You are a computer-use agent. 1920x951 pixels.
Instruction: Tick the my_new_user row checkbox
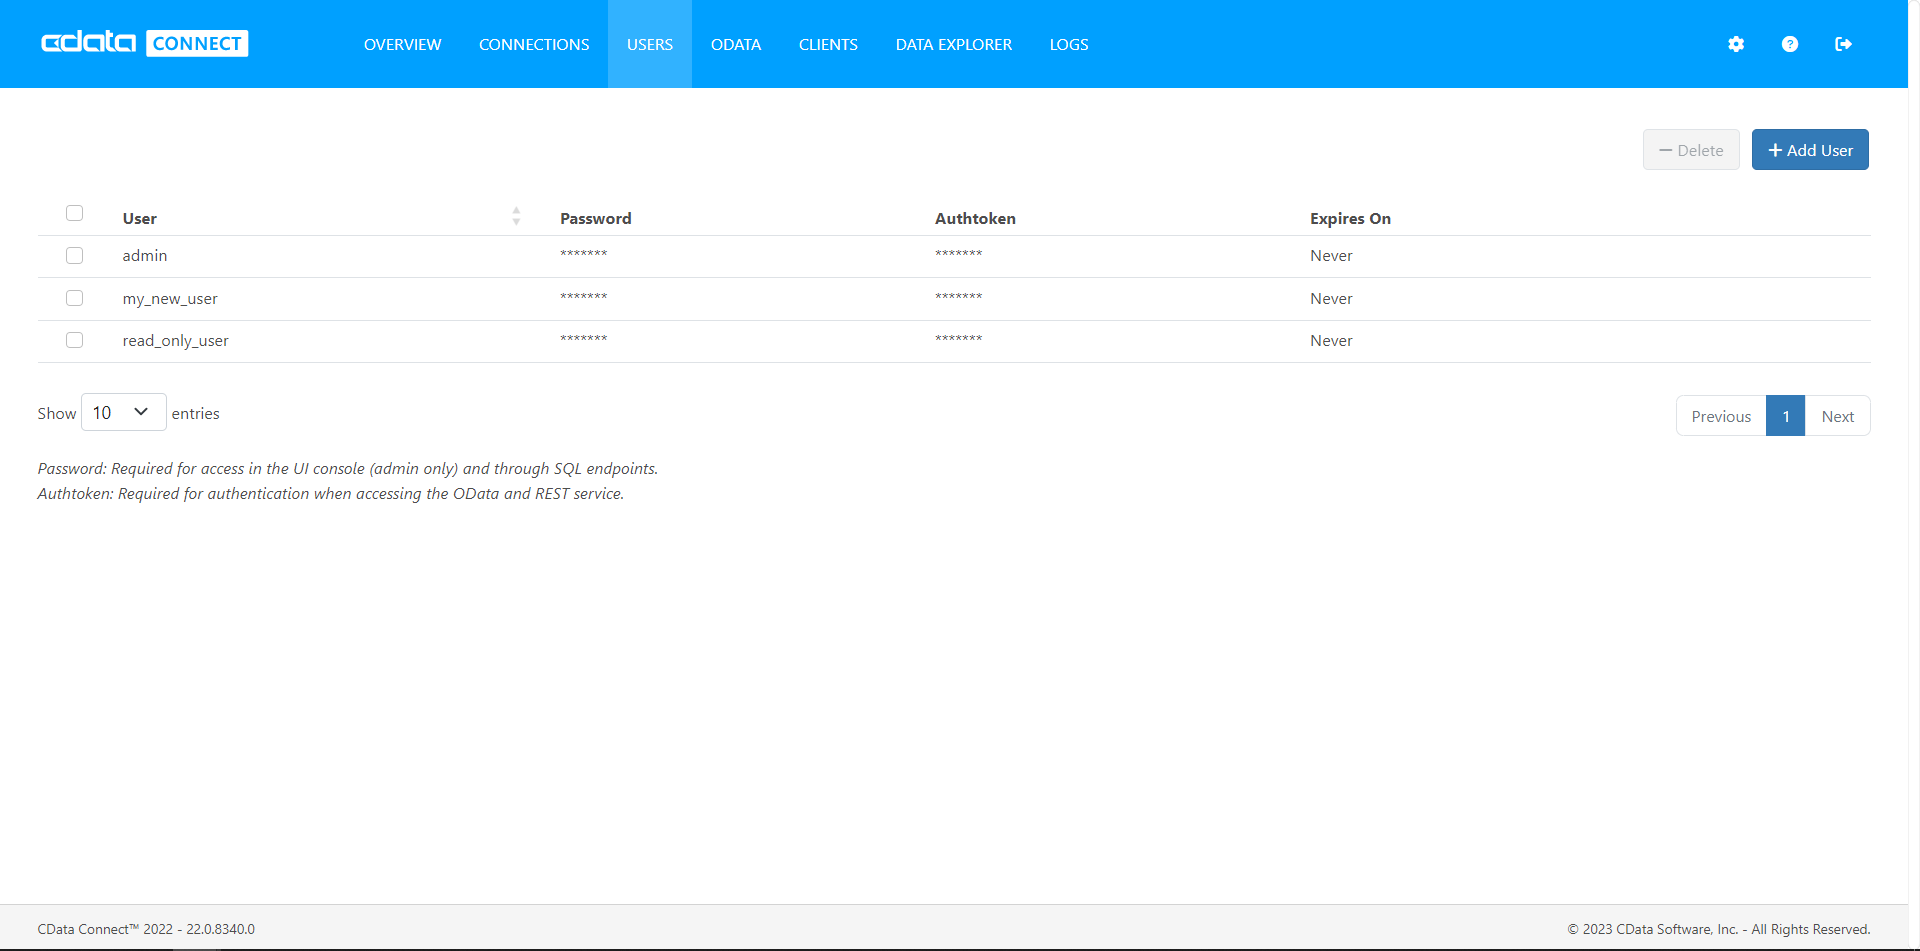[x=74, y=298]
